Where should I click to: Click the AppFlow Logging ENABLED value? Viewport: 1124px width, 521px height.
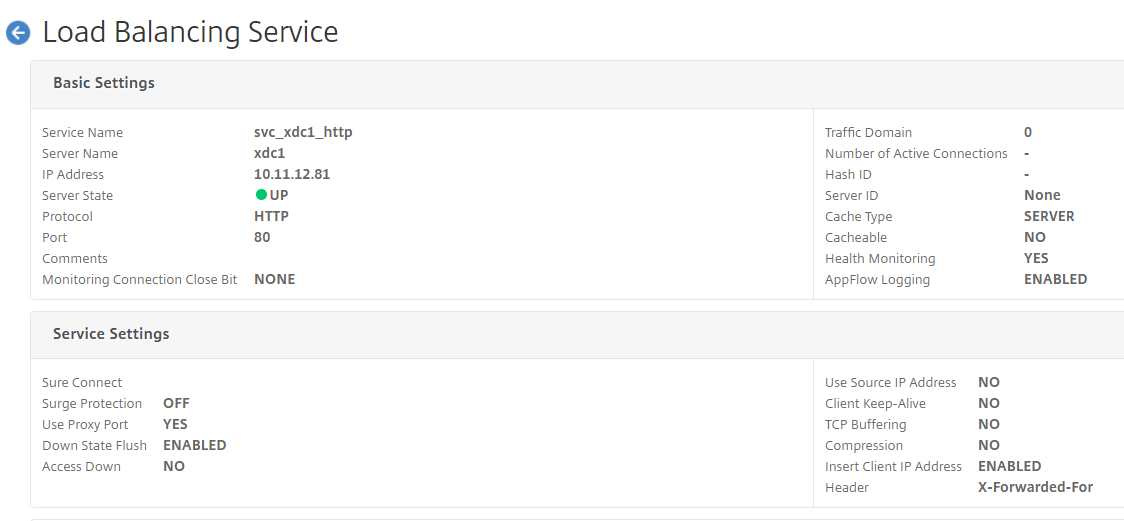point(1055,279)
